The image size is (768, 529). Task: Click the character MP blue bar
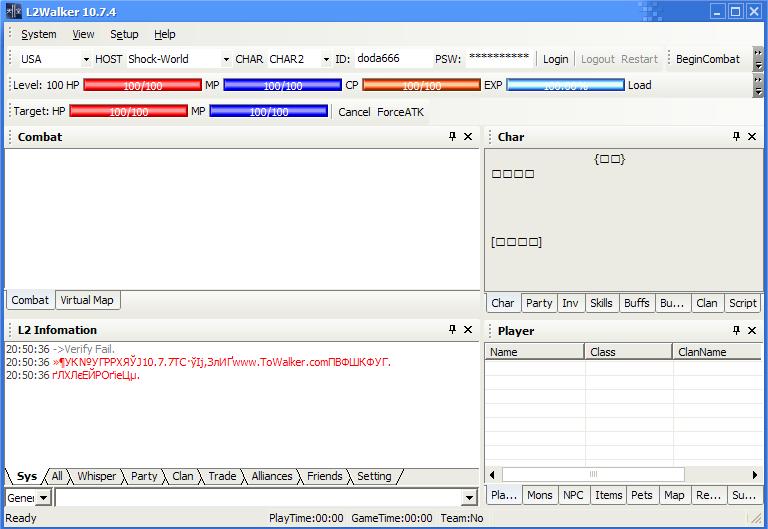click(x=283, y=85)
